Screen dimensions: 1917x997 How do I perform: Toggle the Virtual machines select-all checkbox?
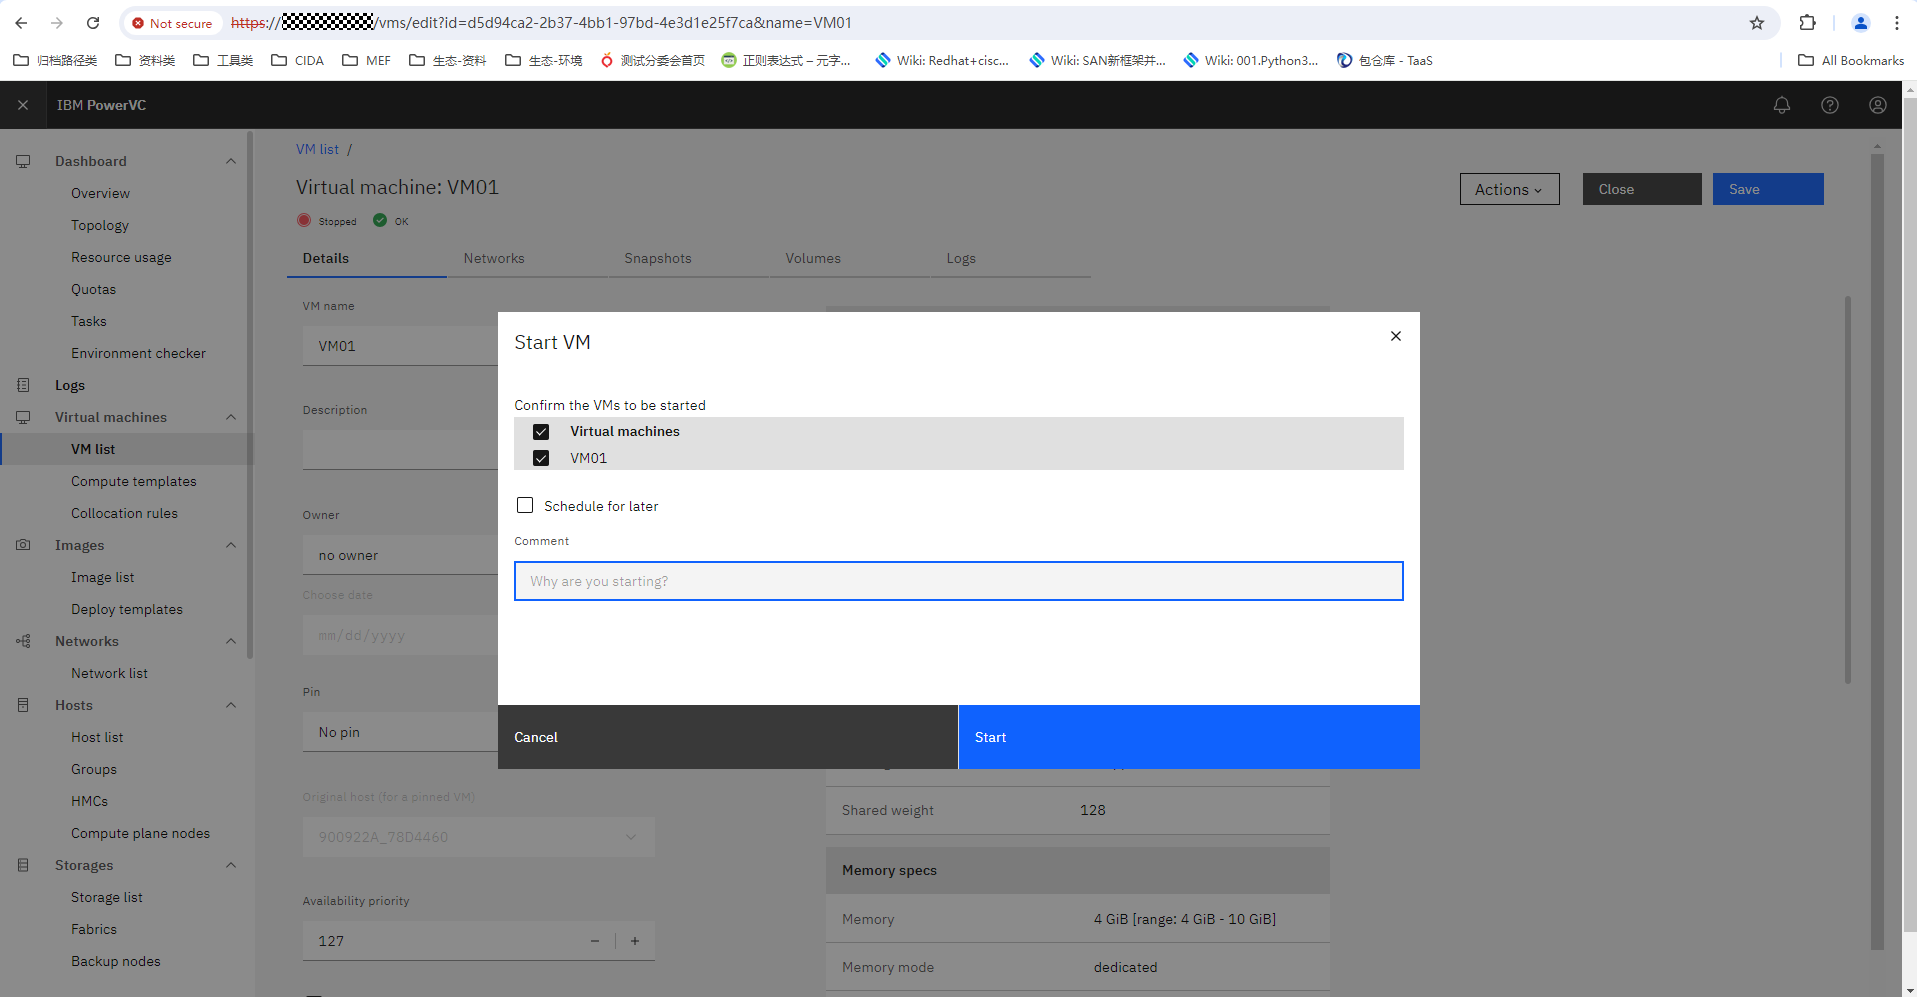541,431
